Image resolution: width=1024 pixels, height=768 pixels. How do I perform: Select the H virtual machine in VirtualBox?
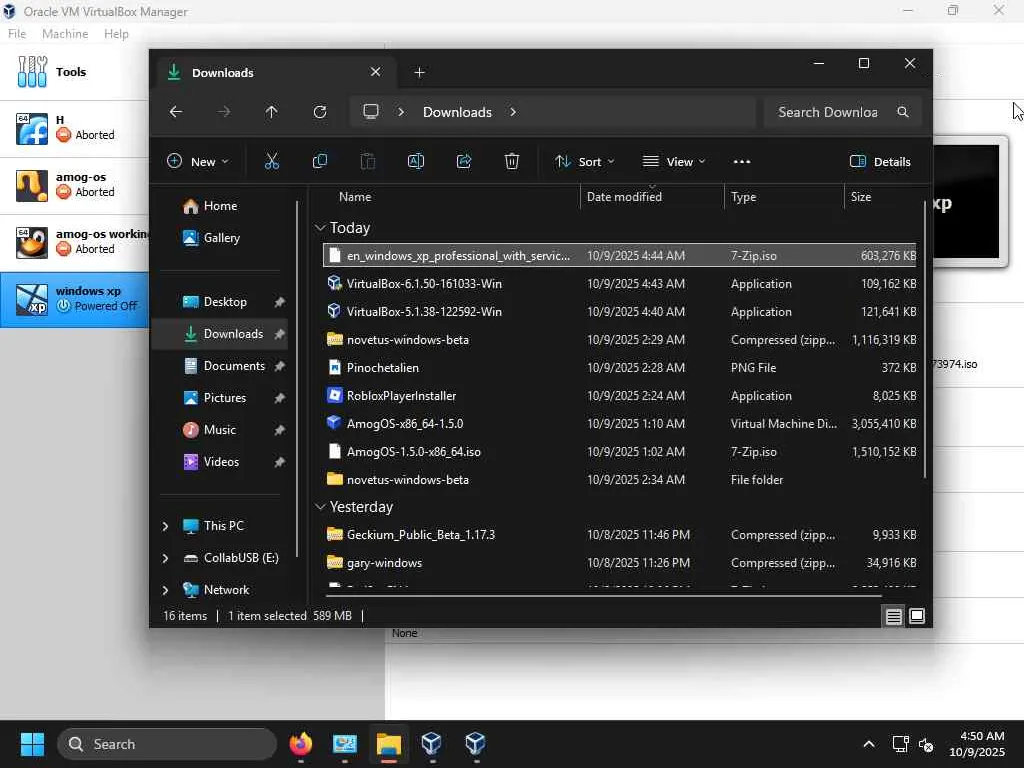pyautogui.click(x=74, y=129)
